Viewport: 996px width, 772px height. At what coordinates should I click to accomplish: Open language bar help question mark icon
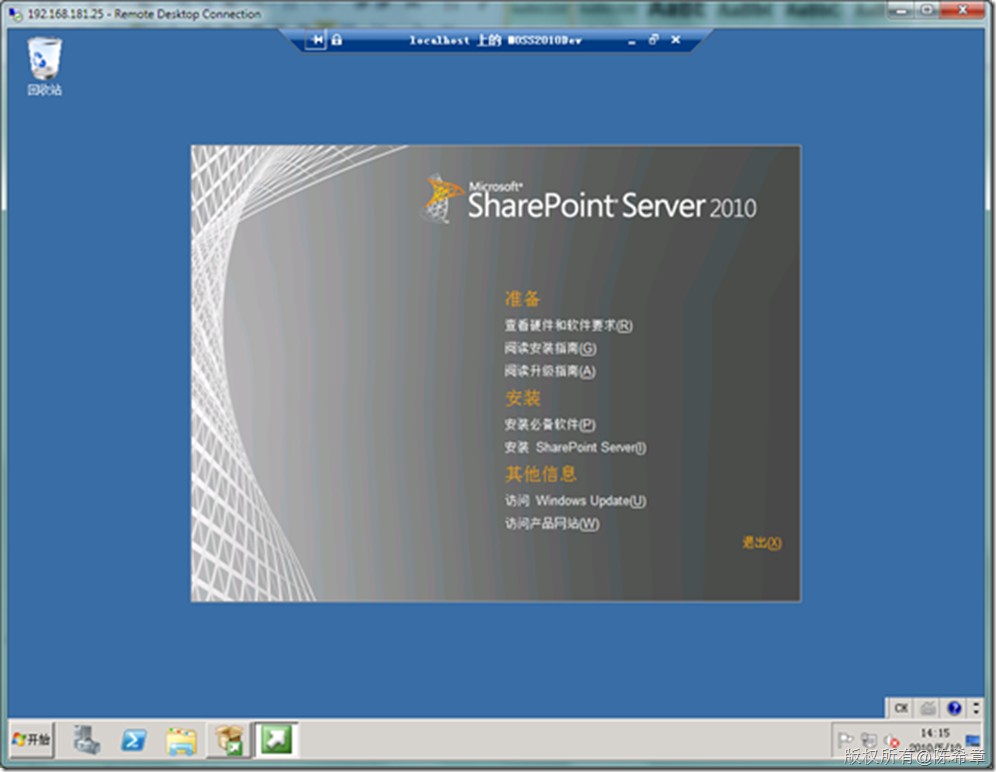953,708
